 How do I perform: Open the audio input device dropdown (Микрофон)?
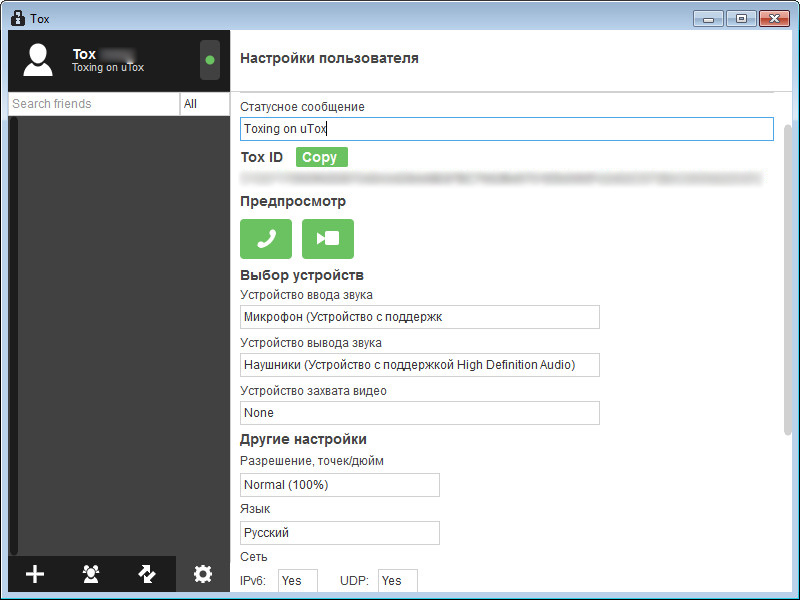click(x=420, y=317)
